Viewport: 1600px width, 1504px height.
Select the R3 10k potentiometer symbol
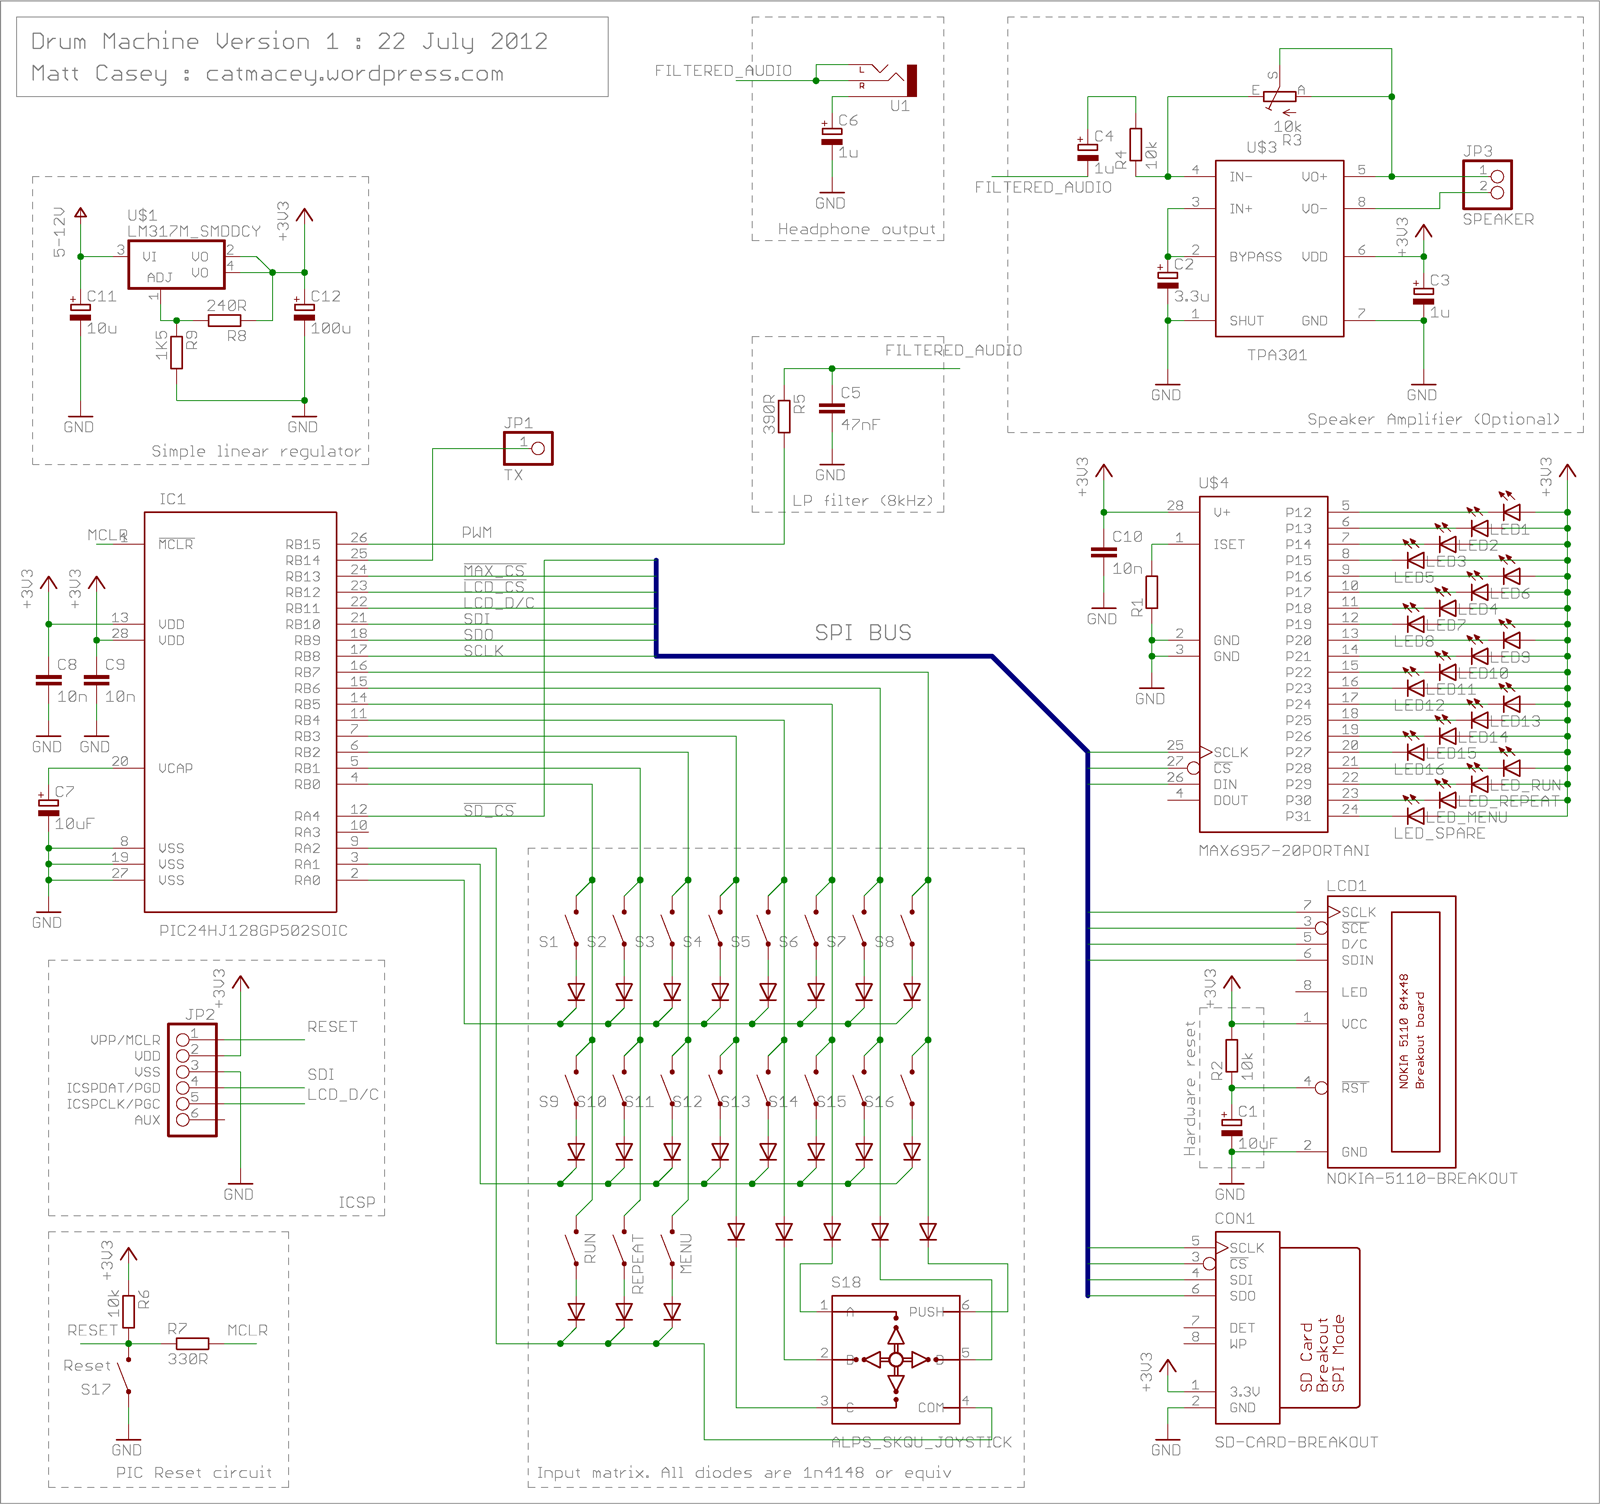[1279, 97]
